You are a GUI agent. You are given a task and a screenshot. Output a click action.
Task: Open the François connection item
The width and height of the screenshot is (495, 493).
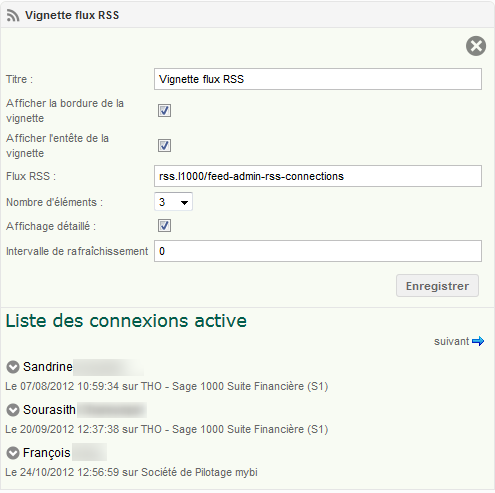47,453
